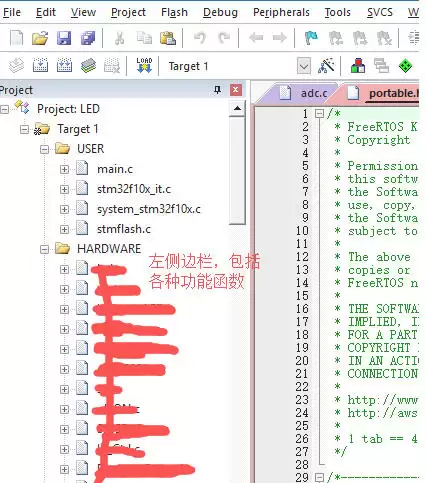Select stmflash.c in project tree
426x483 pixels.
point(124,229)
